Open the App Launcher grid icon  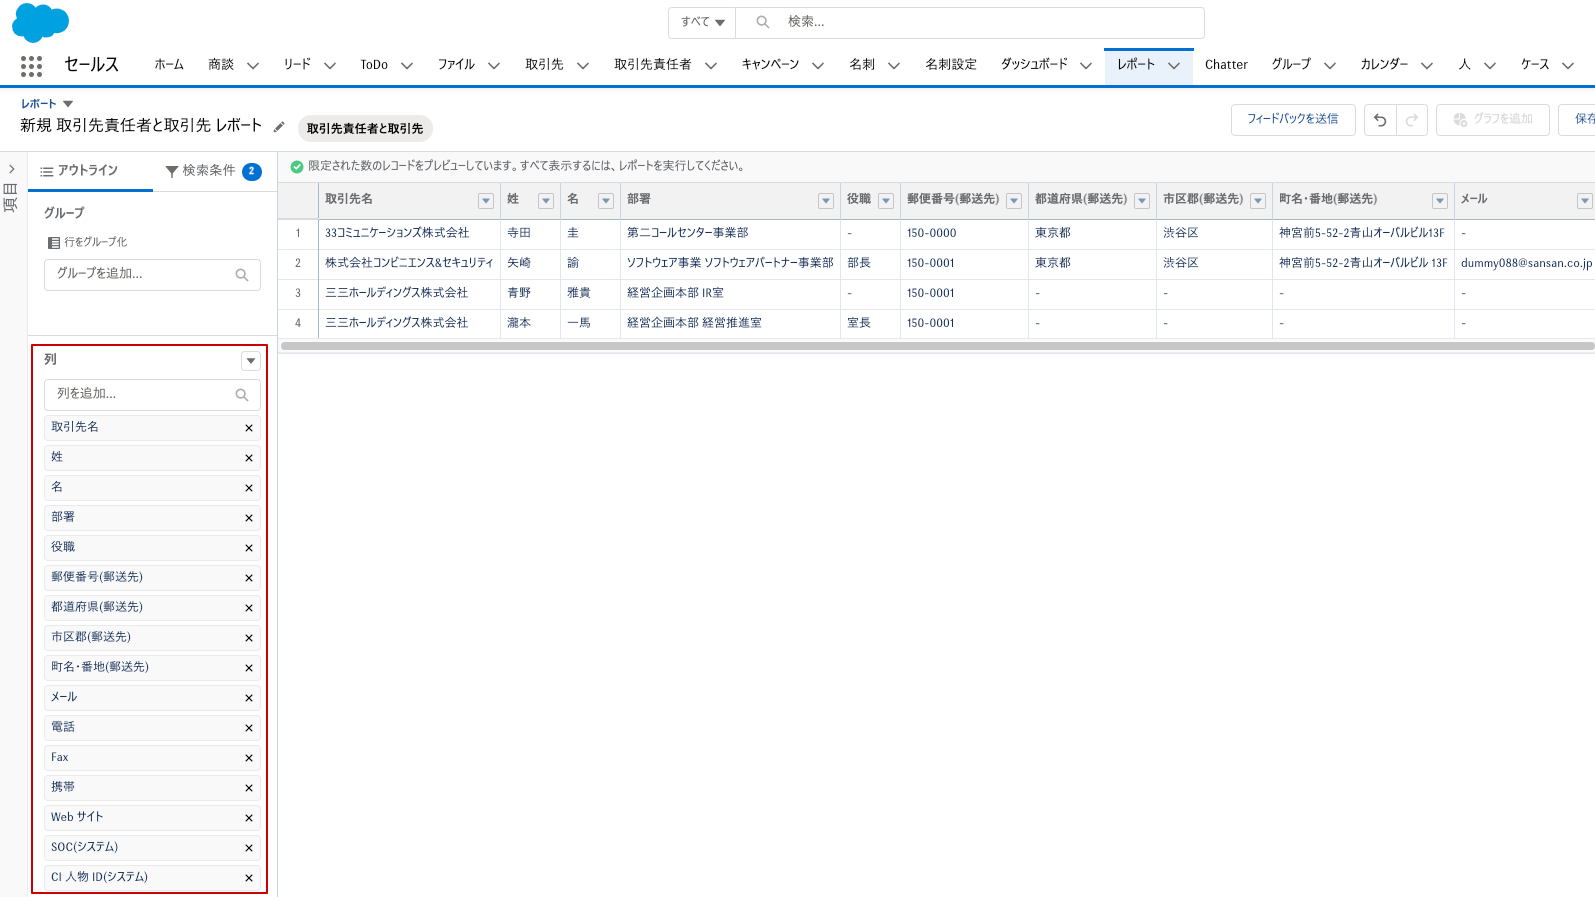[x=31, y=65]
